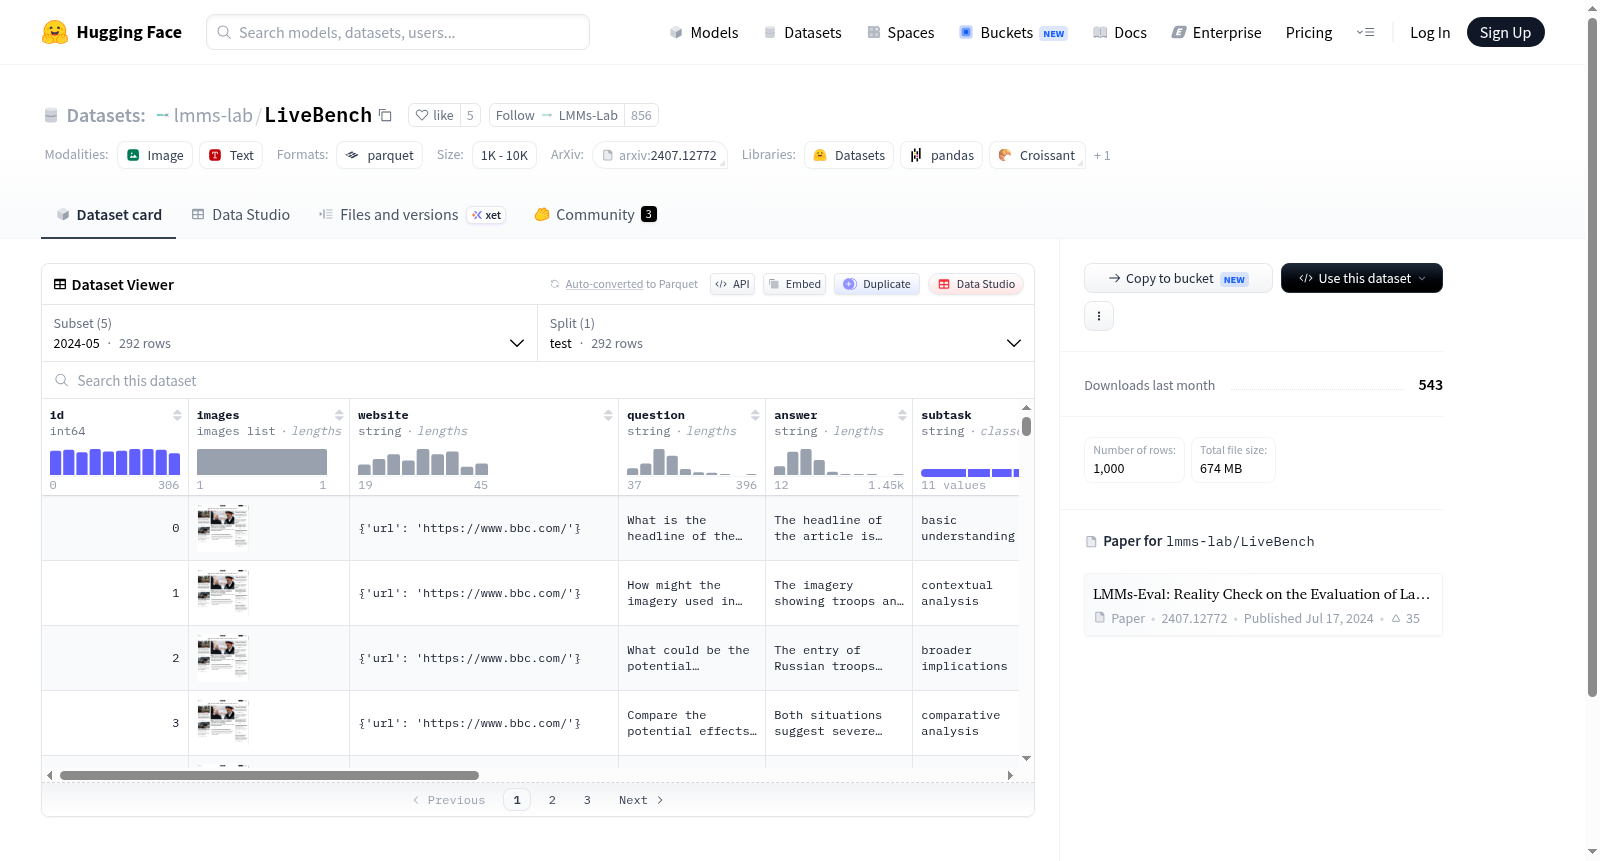This screenshot has height=861, width=1600.
Task: Click the Sign Up button
Action: click(1505, 32)
